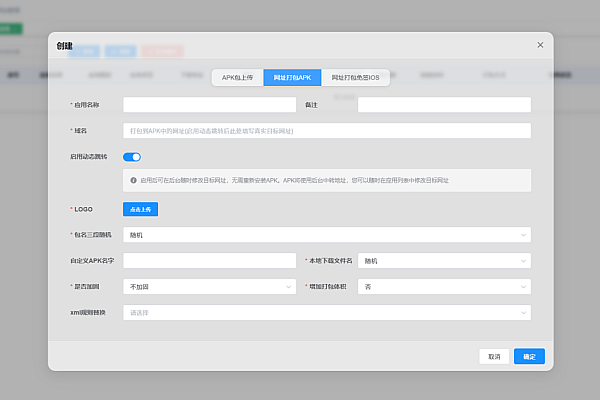Open the 增加打包体积 dropdown showing 否
This screenshot has width=600, height=400.
[444, 287]
